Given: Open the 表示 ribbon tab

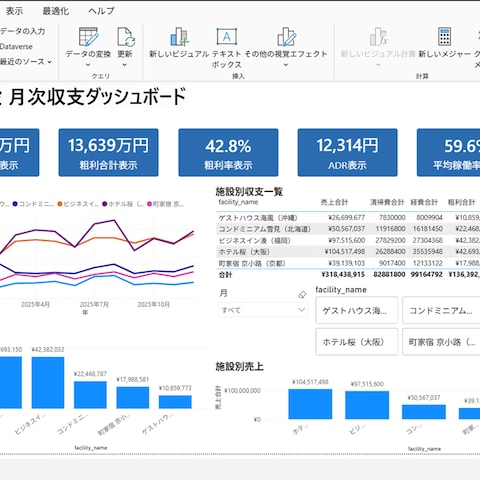Looking at the screenshot, I should point(14,11).
